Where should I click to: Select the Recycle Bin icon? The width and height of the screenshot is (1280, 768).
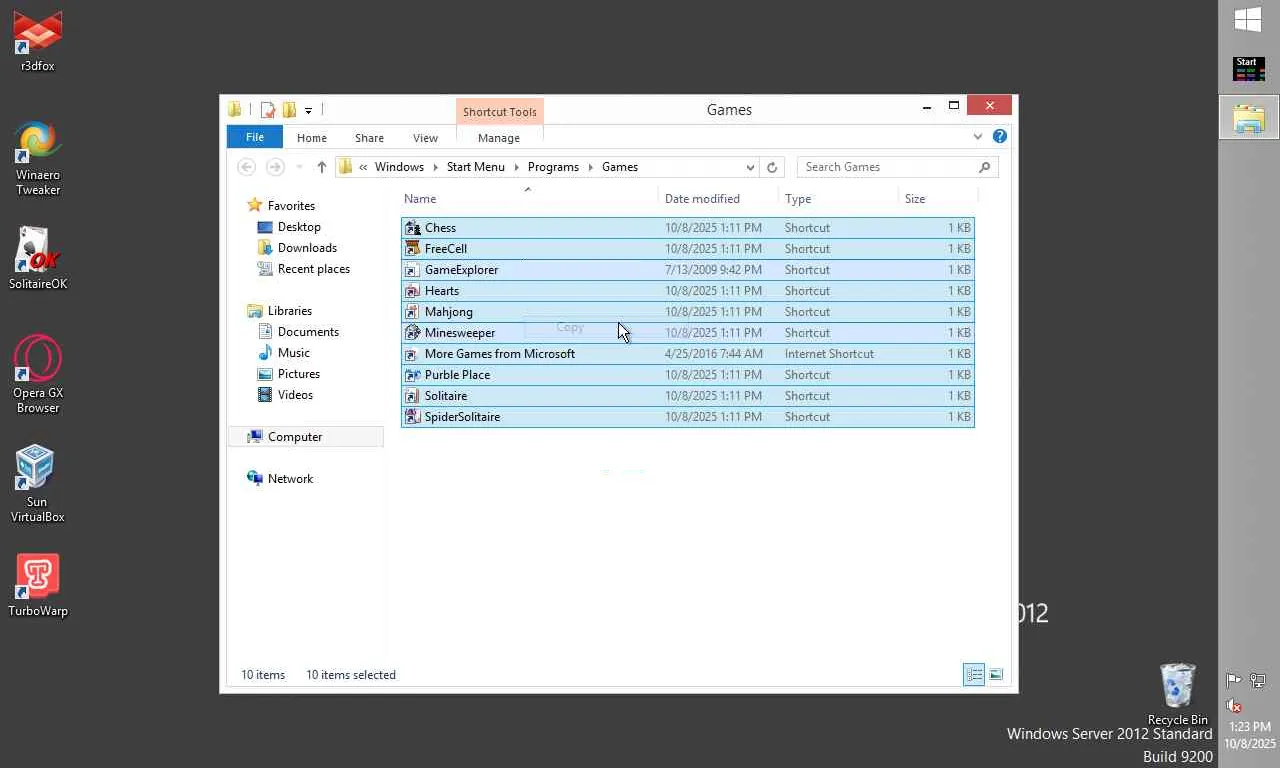tap(1177, 694)
